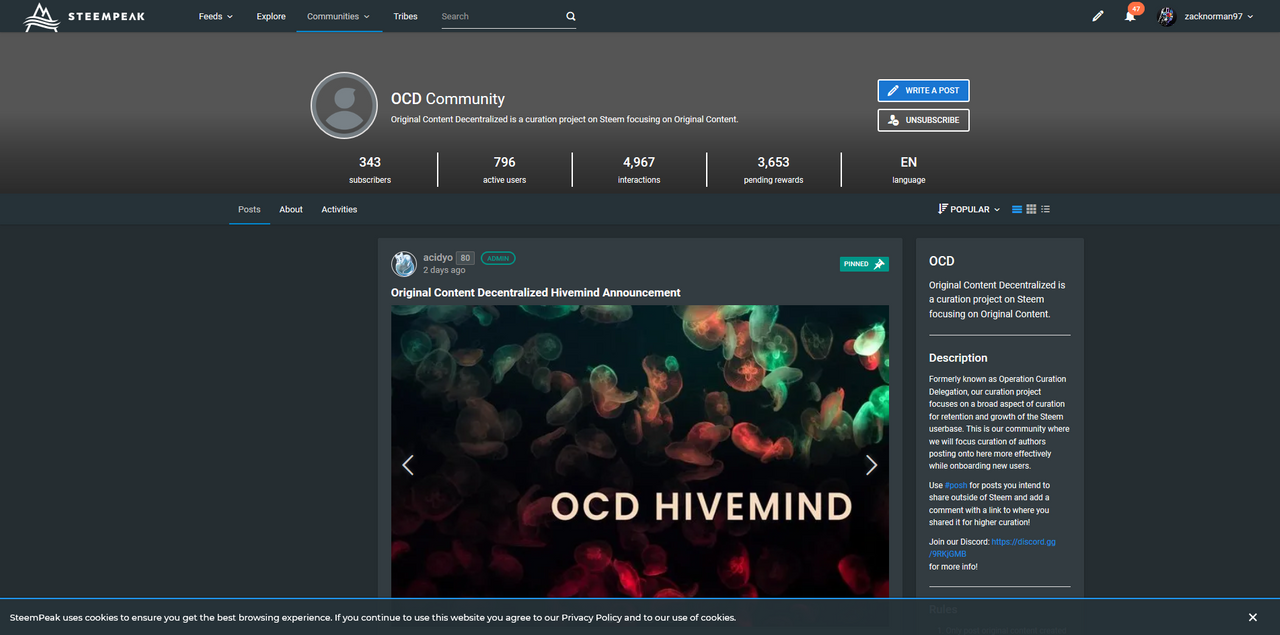This screenshot has width=1280, height=635.
Task: Click the OCD Community title in the header
Action: pyautogui.click(x=448, y=99)
